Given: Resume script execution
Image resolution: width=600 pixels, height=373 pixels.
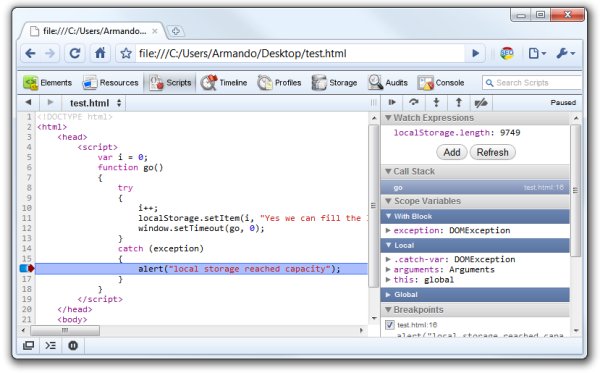Looking at the screenshot, I should (x=392, y=103).
